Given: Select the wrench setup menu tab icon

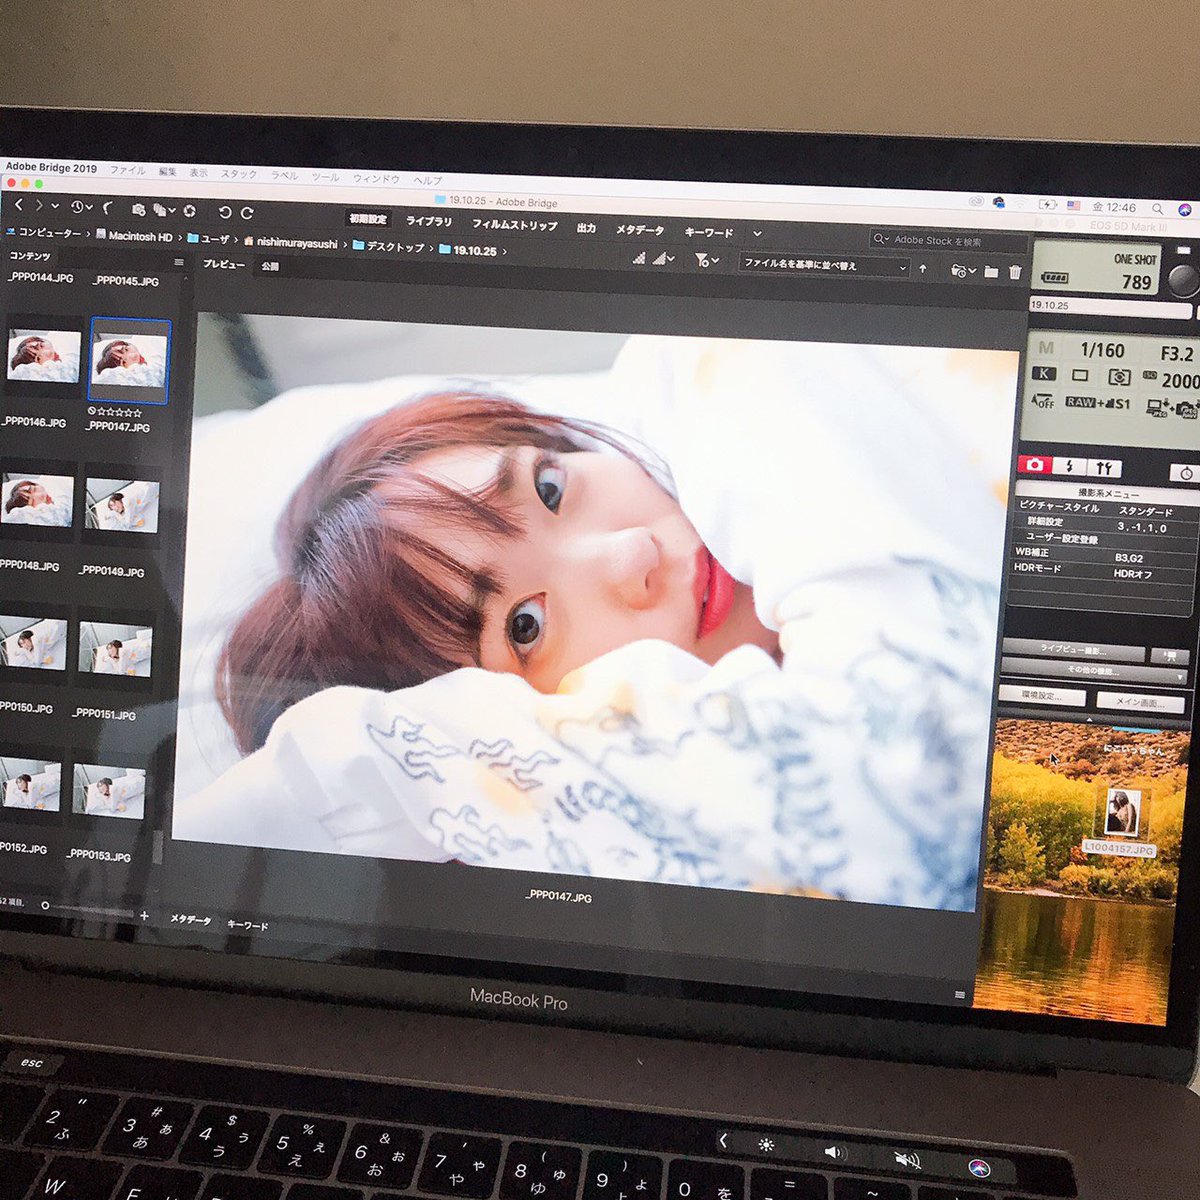Looking at the screenshot, I should (x=1102, y=467).
